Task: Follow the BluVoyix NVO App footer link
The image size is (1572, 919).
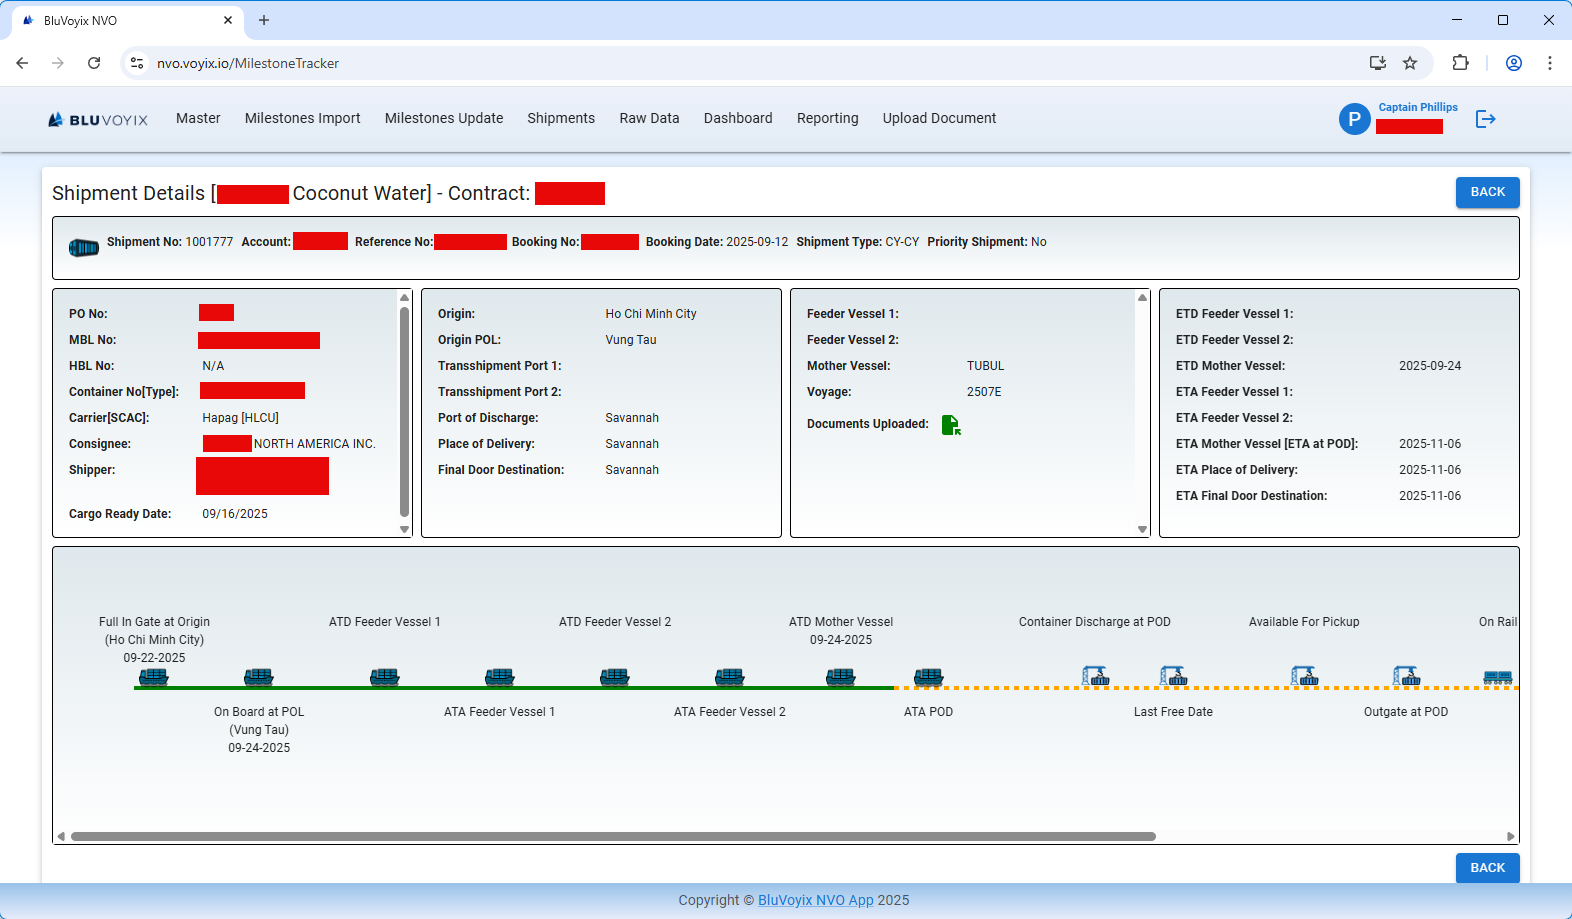Action: pos(815,900)
